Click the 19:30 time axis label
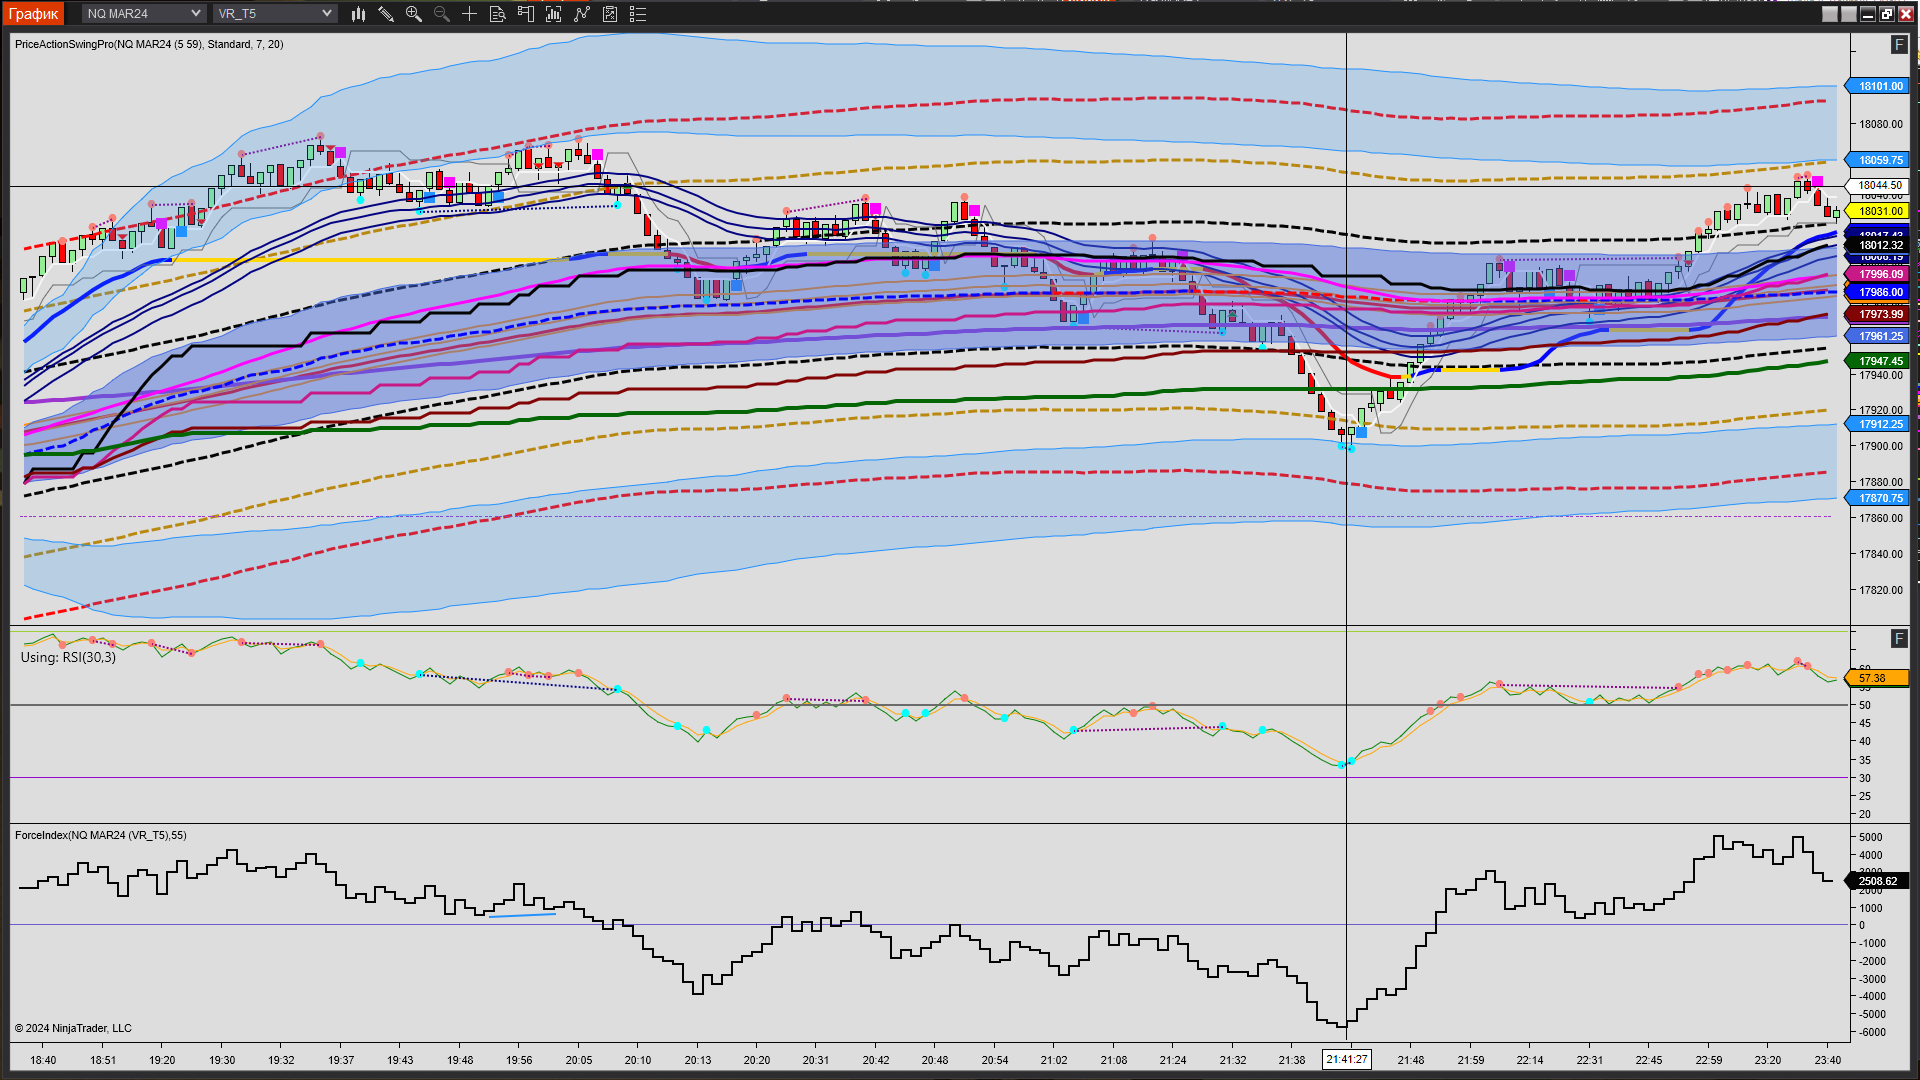This screenshot has height=1080, width=1920. pyautogui.click(x=222, y=1061)
